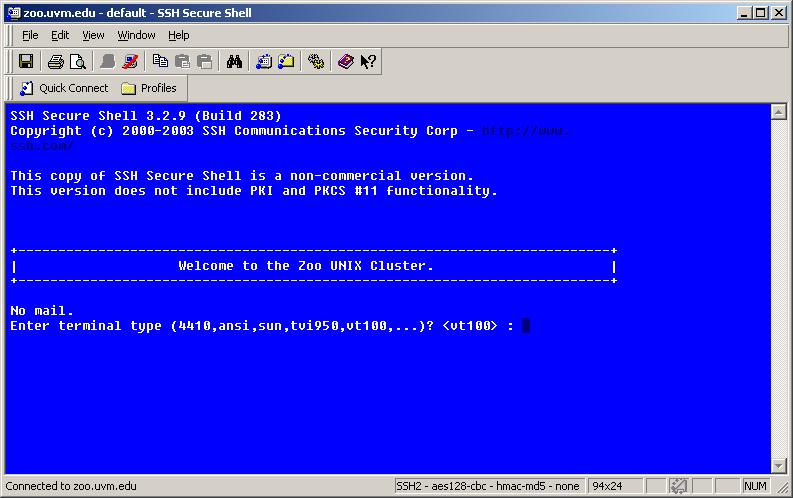Image resolution: width=793 pixels, height=498 pixels.
Task: Open the Window menu
Action: click(x=137, y=35)
